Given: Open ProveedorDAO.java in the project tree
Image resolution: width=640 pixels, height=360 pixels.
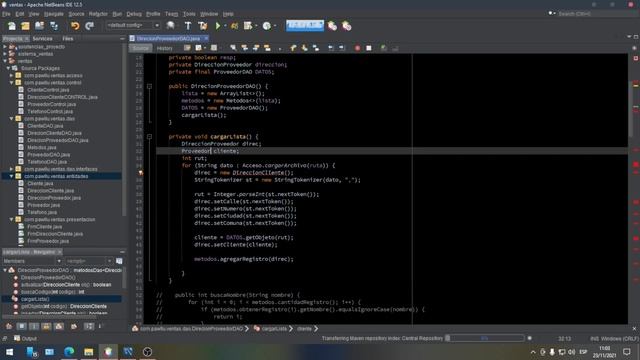Looking at the screenshot, I should point(48,155).
